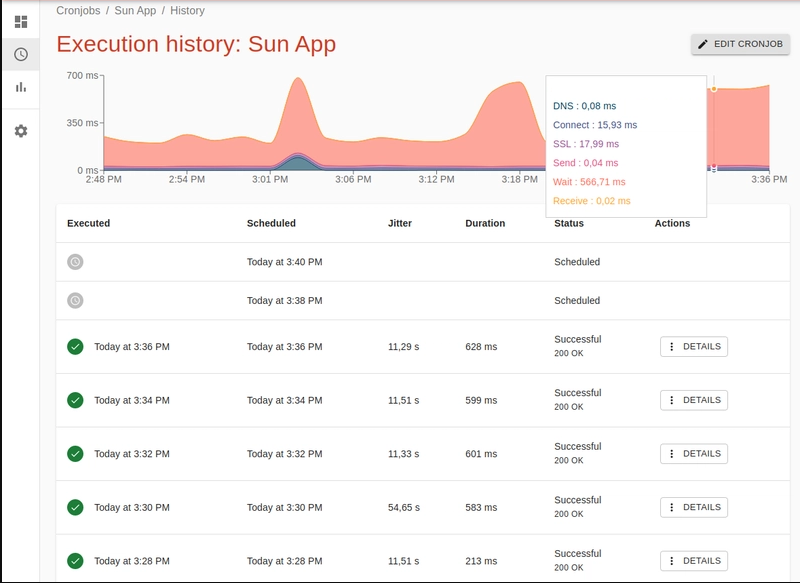Click the Successful 200 OK status at 3:32 PM
Image resolution: width=800 pixels, height=583 pixels.
[578, 453]
